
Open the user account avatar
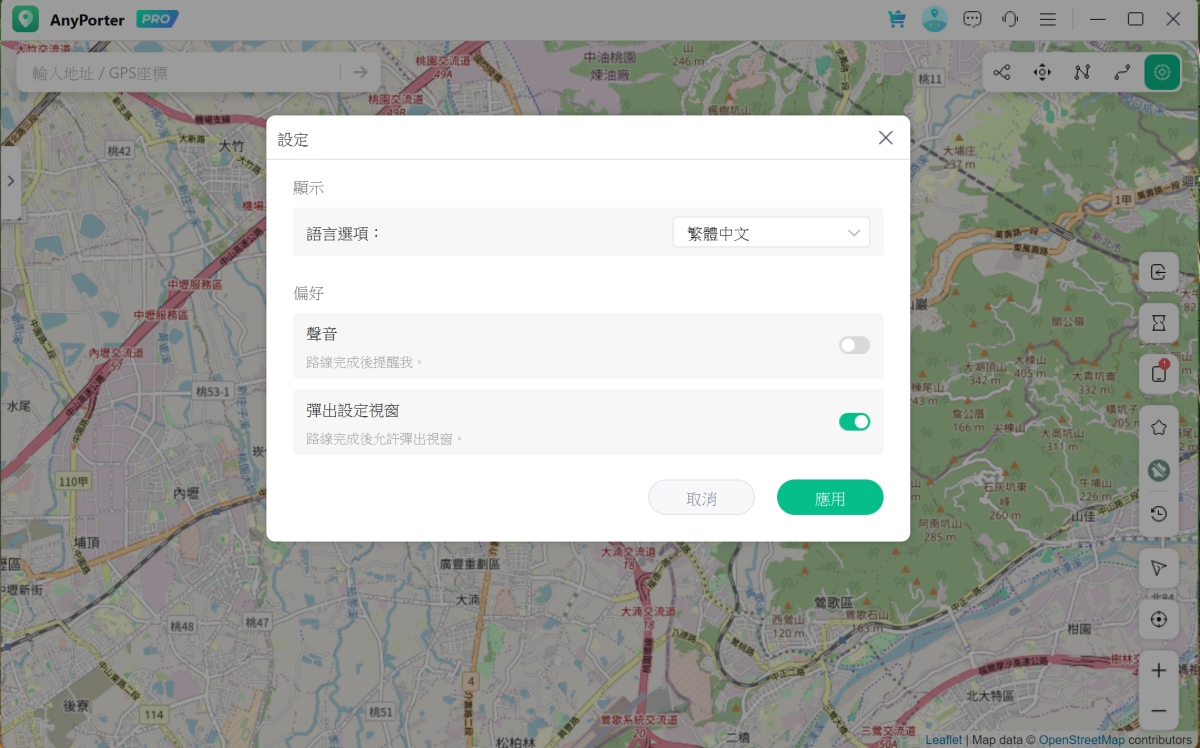pyautogui.click(x=934, y=19)
